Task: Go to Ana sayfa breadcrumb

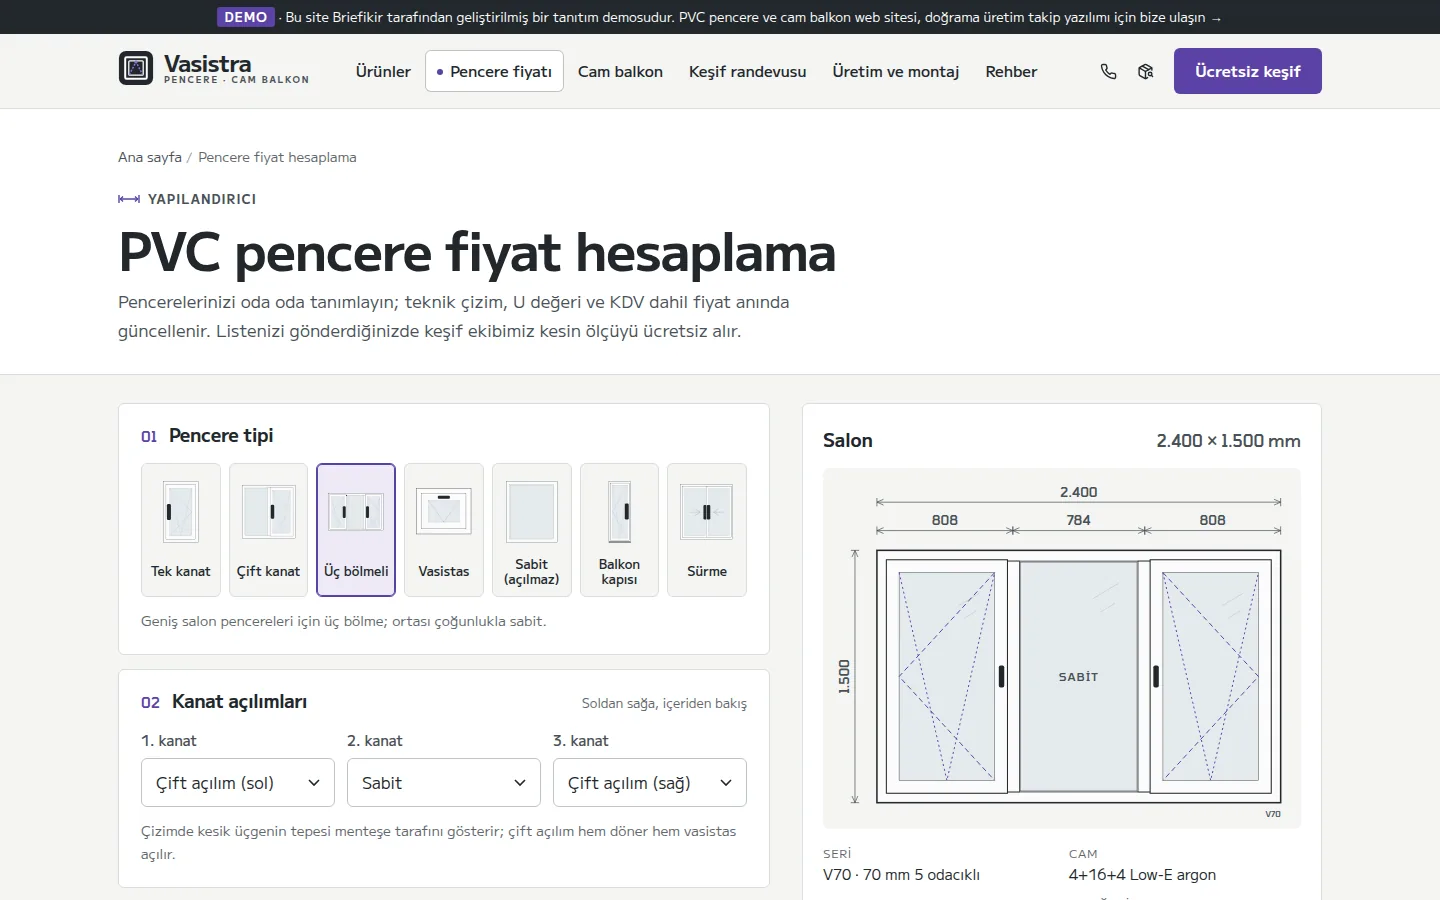Action: [x=150, y=157]
